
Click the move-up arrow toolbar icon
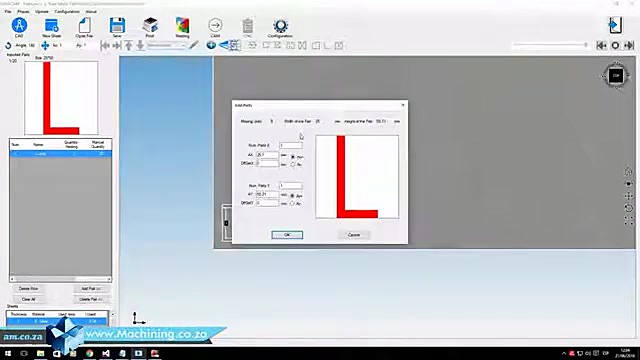click(129, 45)
